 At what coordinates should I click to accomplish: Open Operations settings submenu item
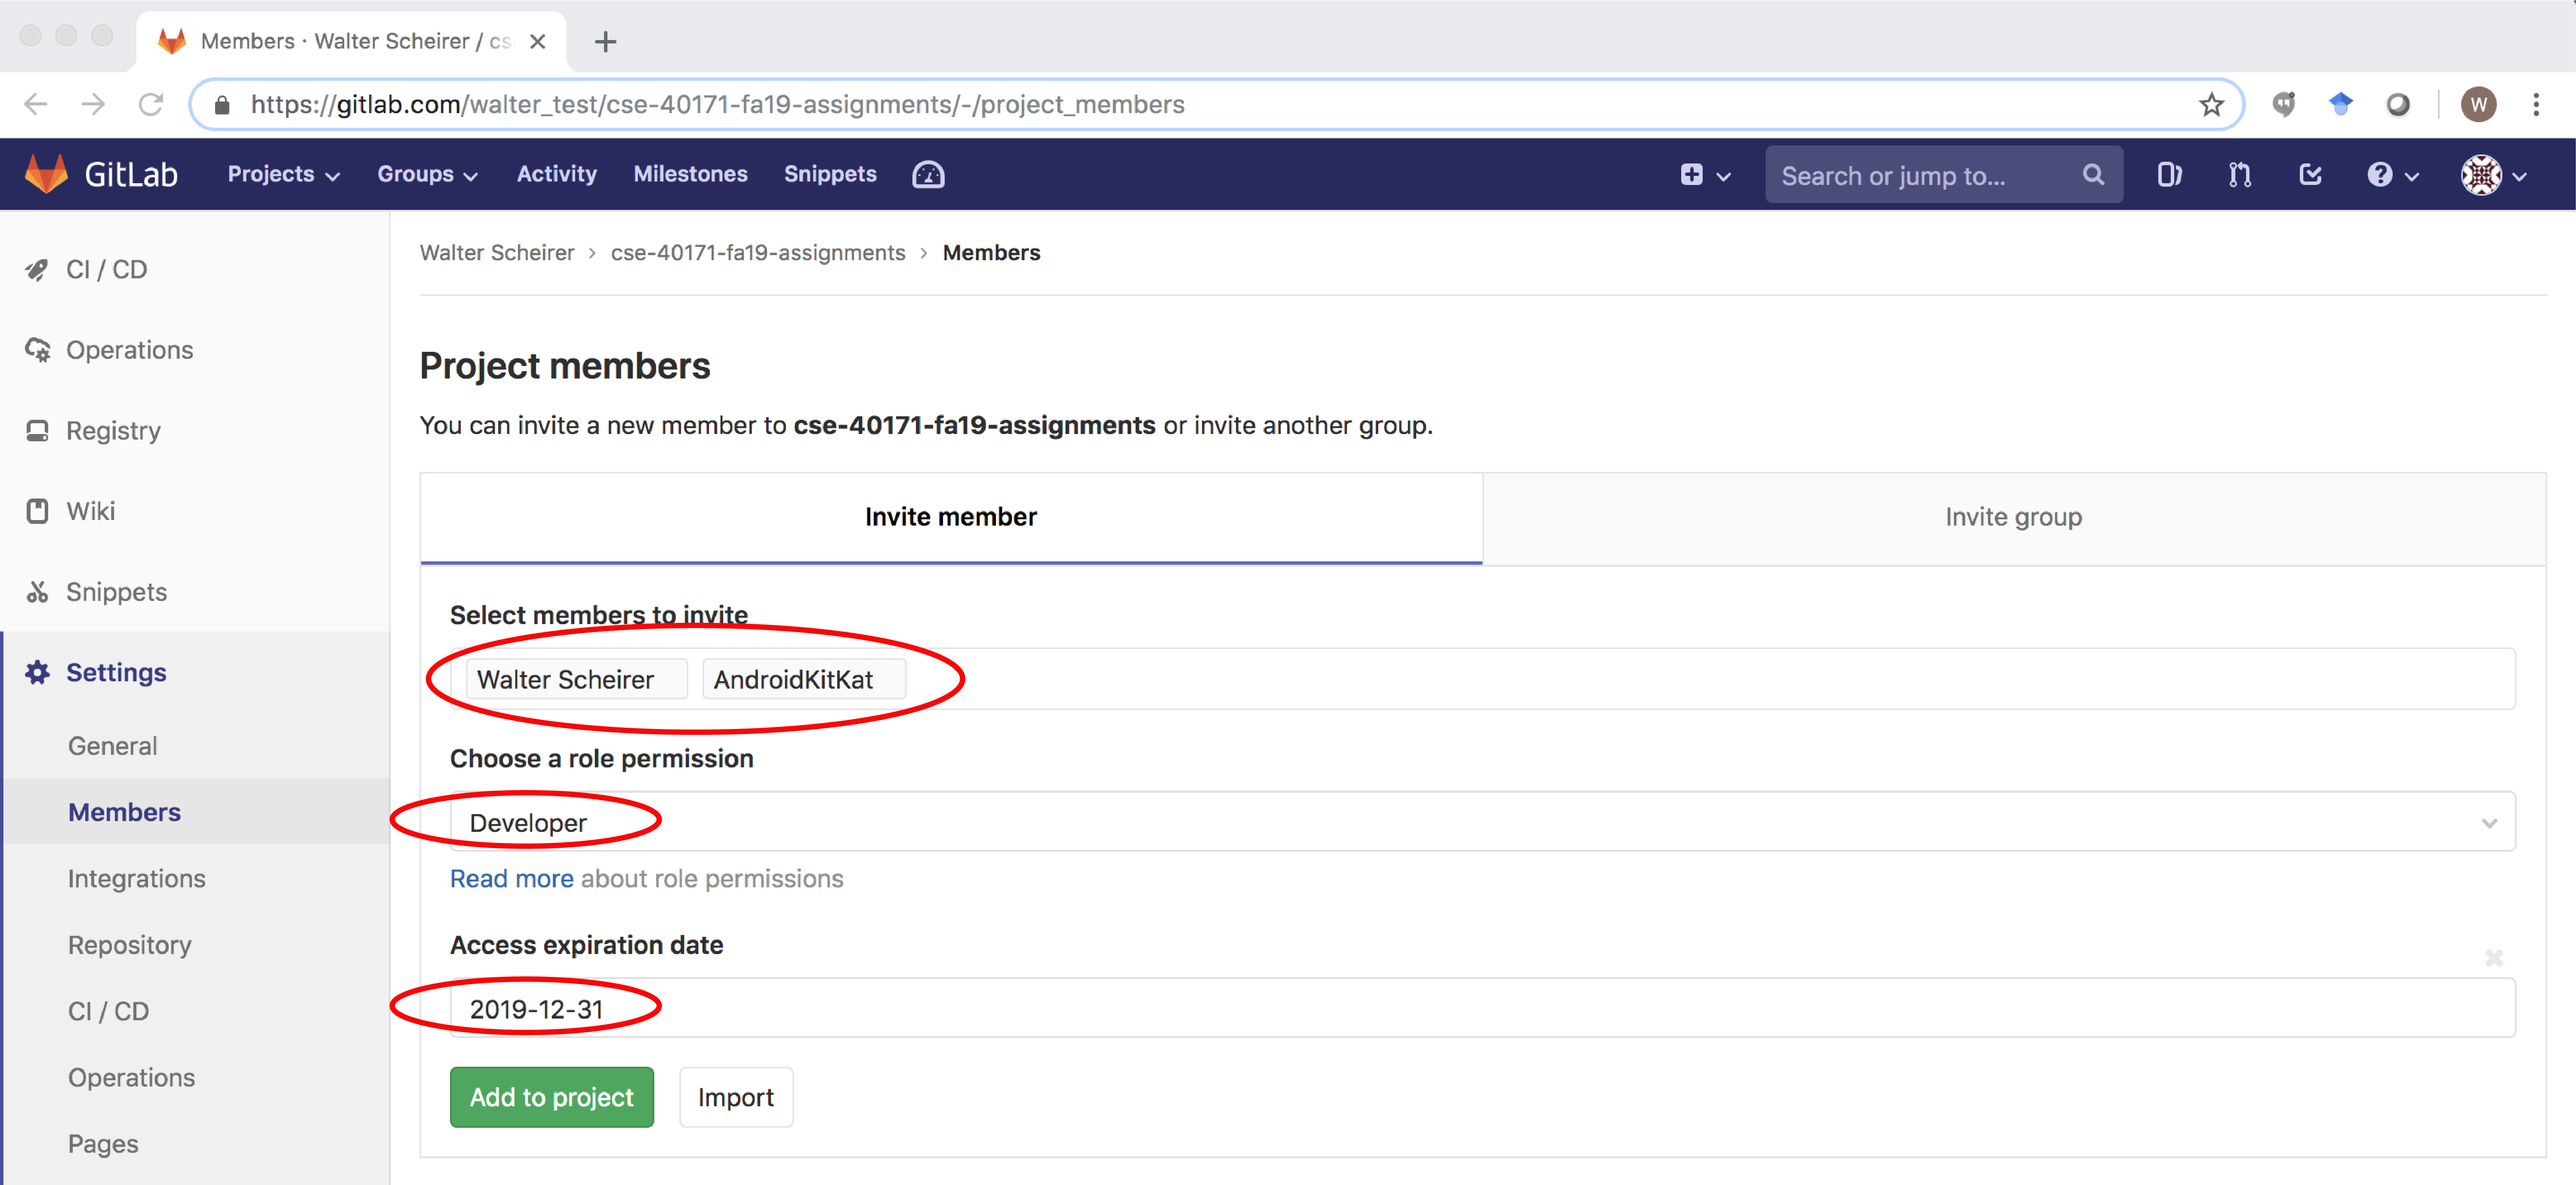pos(131,1077)
